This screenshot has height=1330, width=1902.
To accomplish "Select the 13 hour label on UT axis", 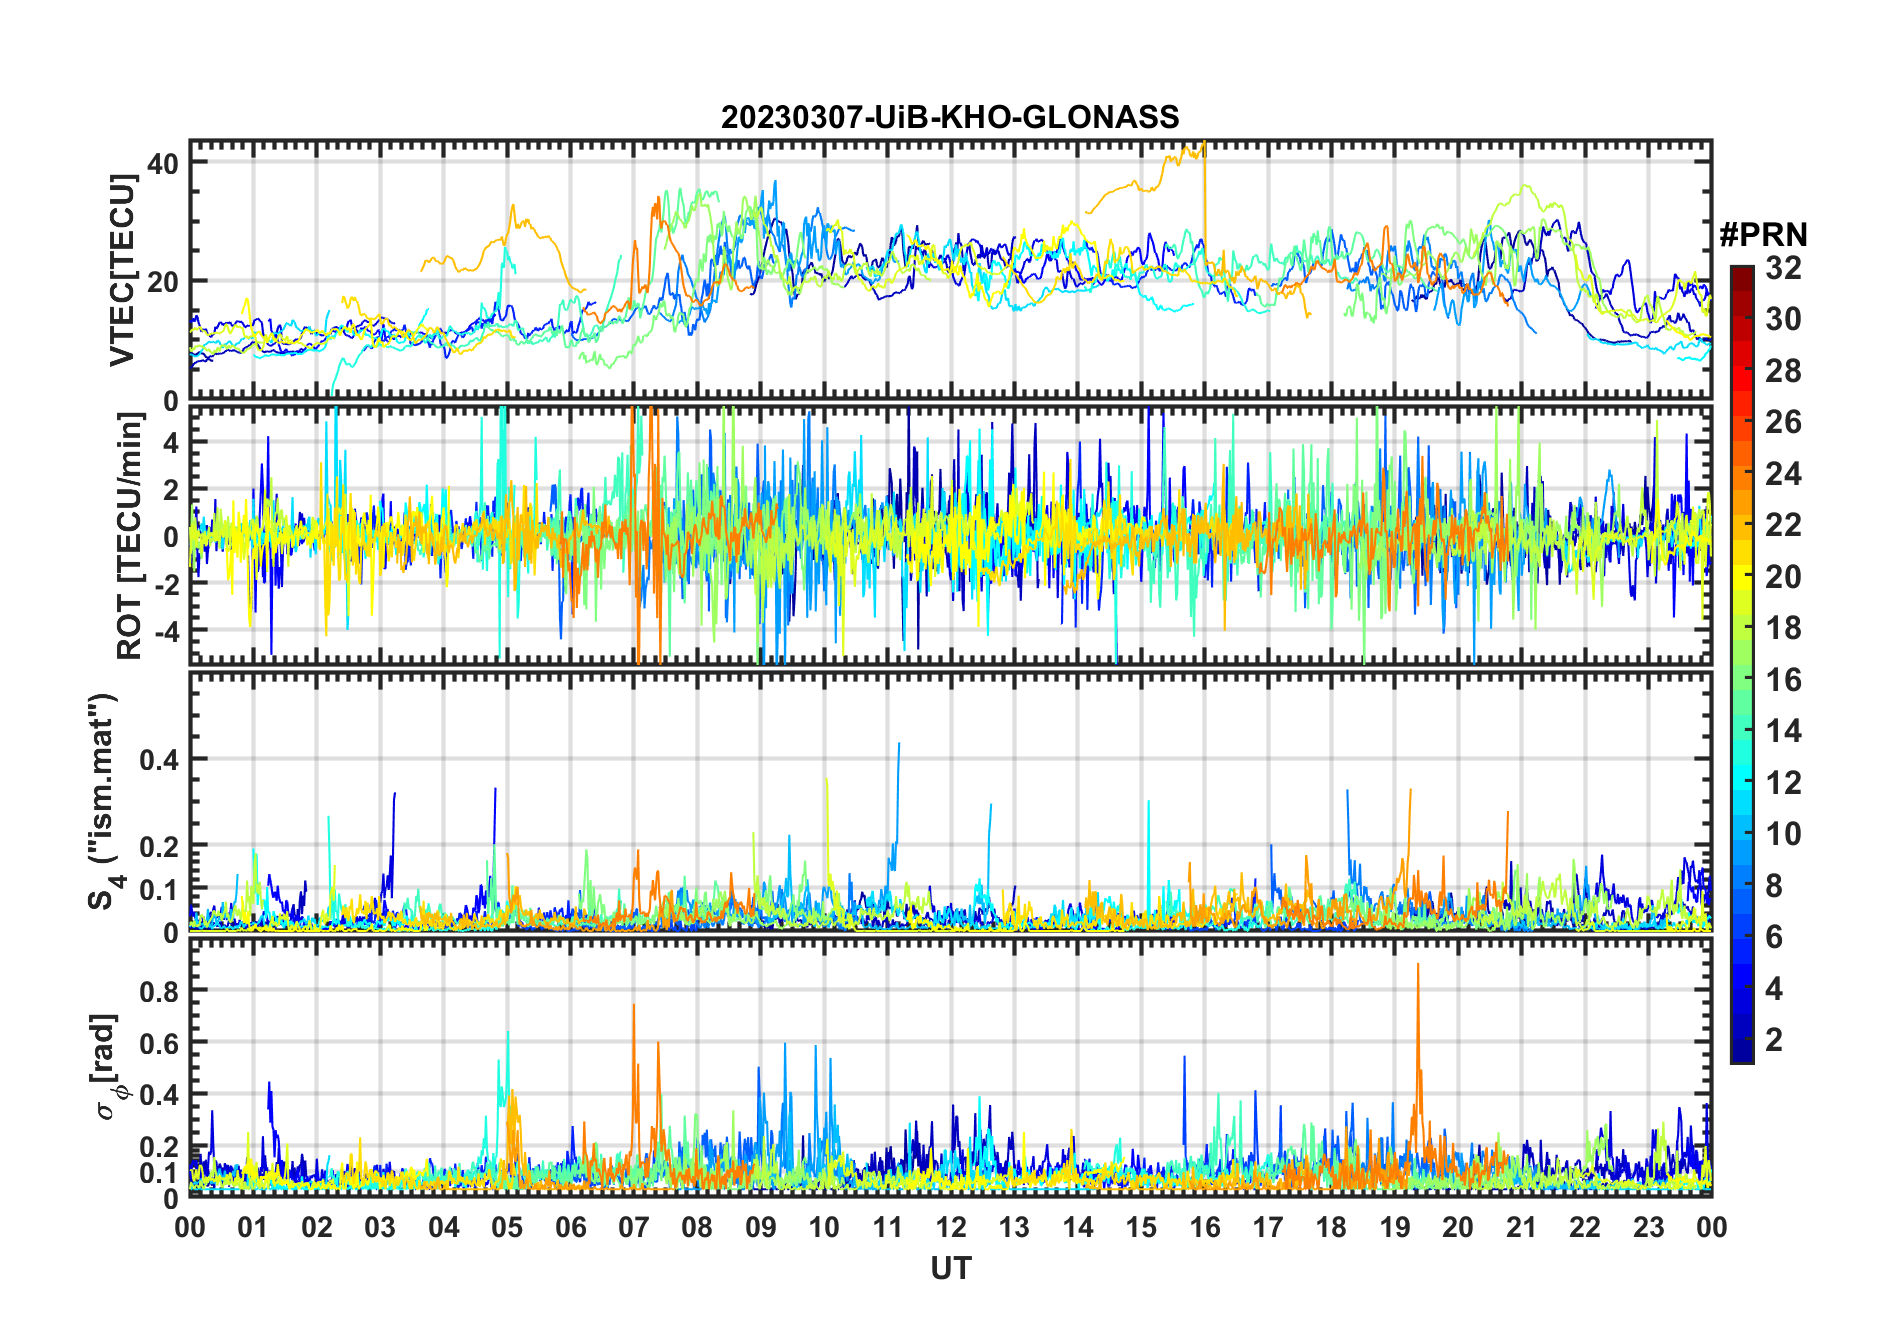I will pyautogui.click(x=1014, y=1227).
